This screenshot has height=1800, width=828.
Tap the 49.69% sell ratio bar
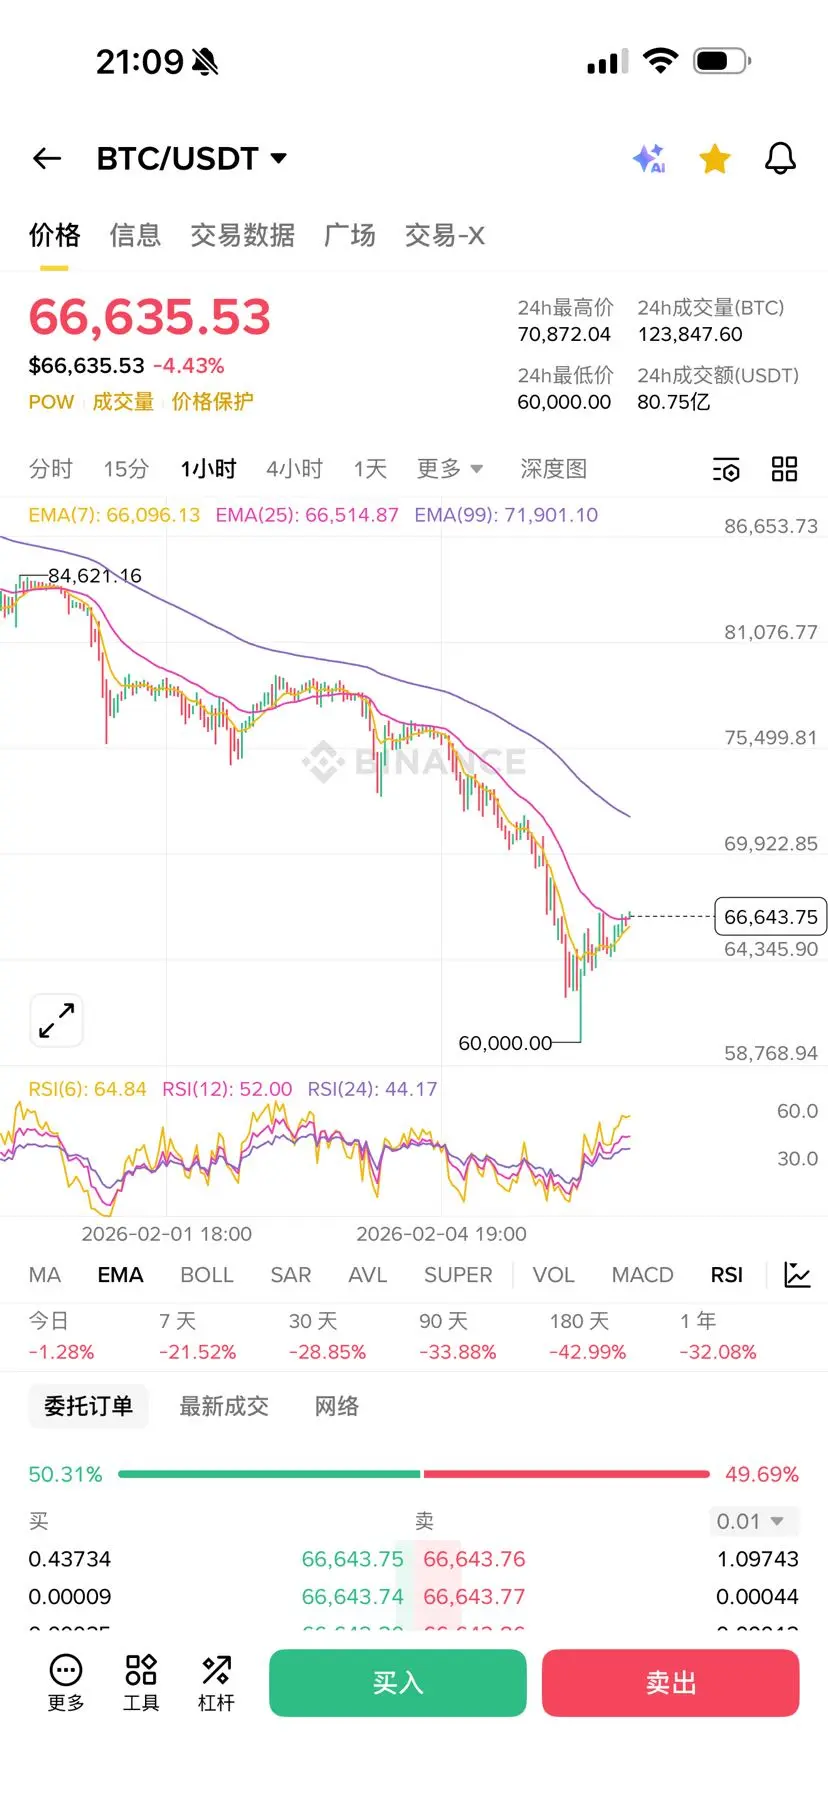(566, 1474)
